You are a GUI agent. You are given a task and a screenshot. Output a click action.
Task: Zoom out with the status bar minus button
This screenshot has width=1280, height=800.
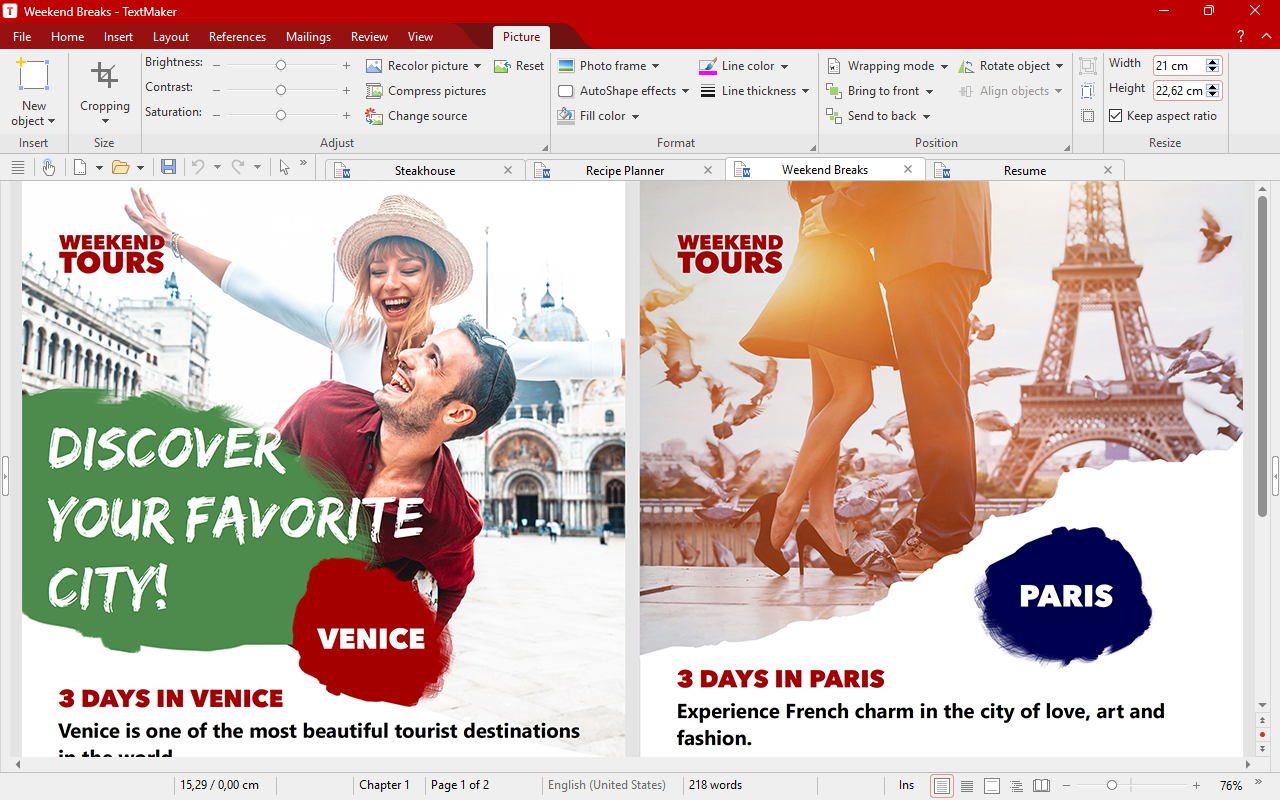pyautogui.click(x=1066, y=786)
